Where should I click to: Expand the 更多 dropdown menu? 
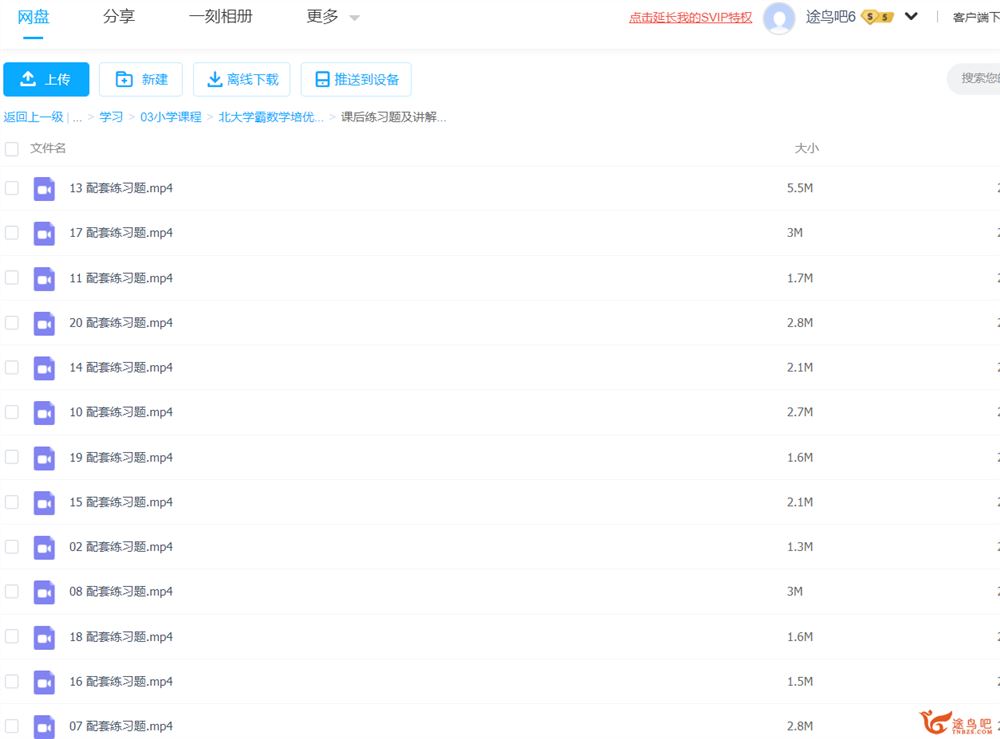[332, 17]
